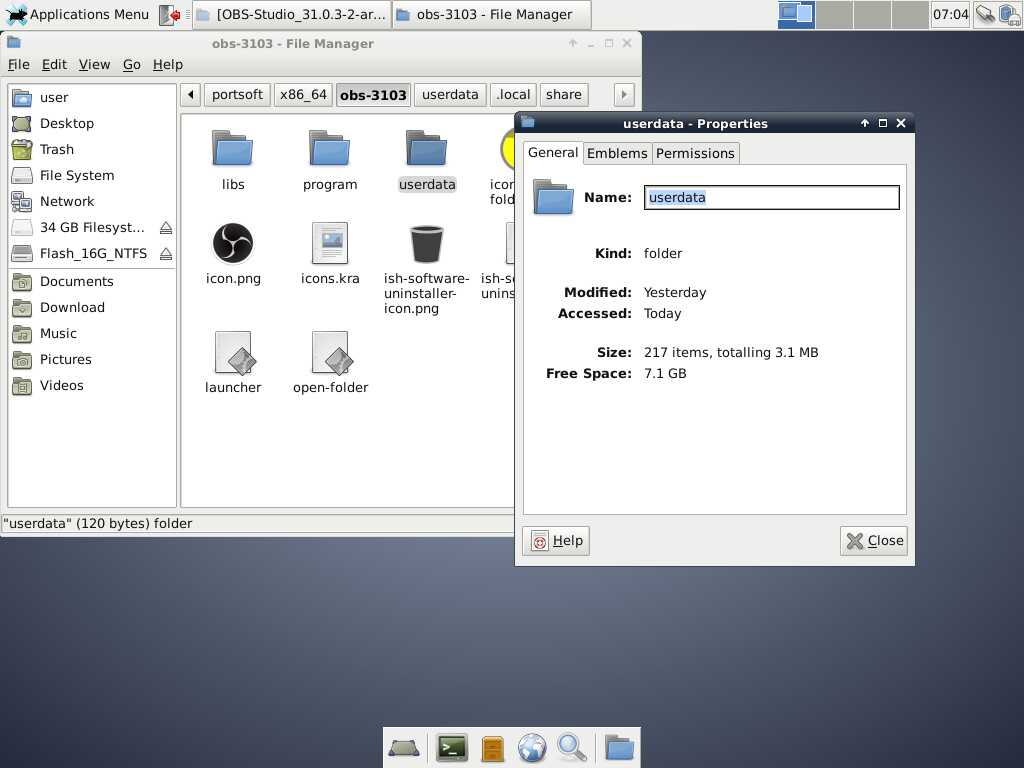Open the File menu
The height and width of the screenshot is (768, 1024).
pyautogui.click(x=18, y=65)
